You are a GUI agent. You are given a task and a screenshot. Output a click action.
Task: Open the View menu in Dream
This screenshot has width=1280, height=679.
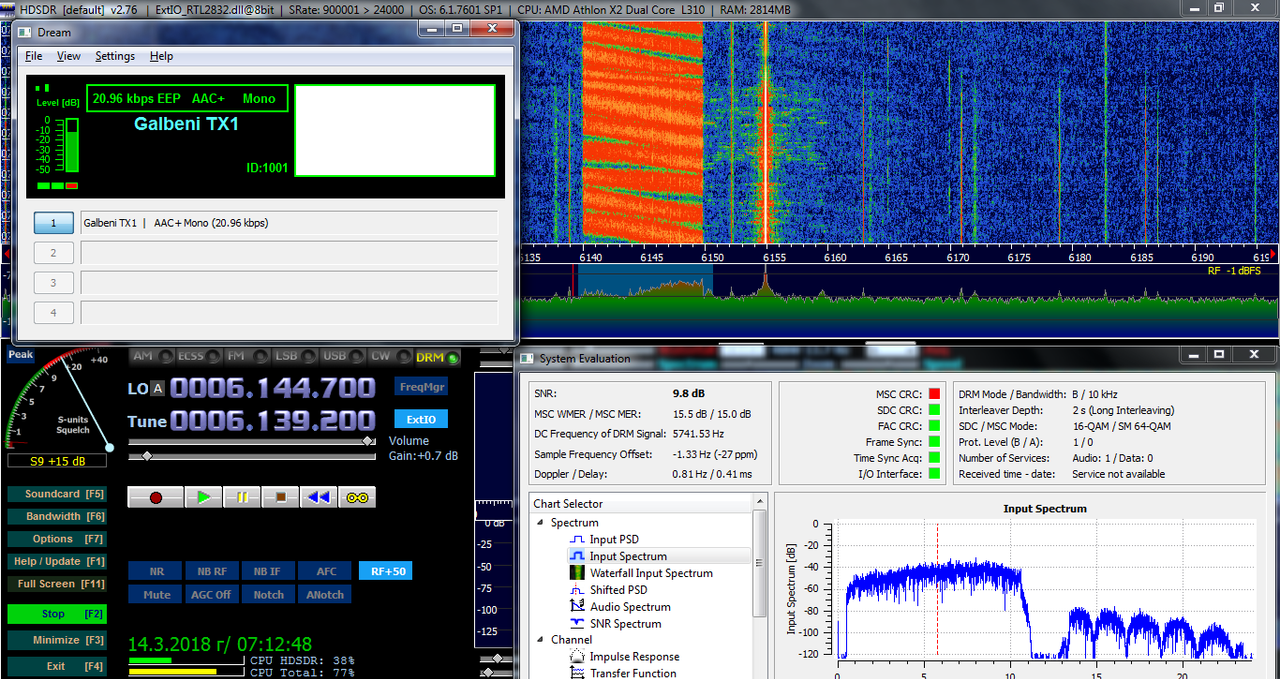68,56
